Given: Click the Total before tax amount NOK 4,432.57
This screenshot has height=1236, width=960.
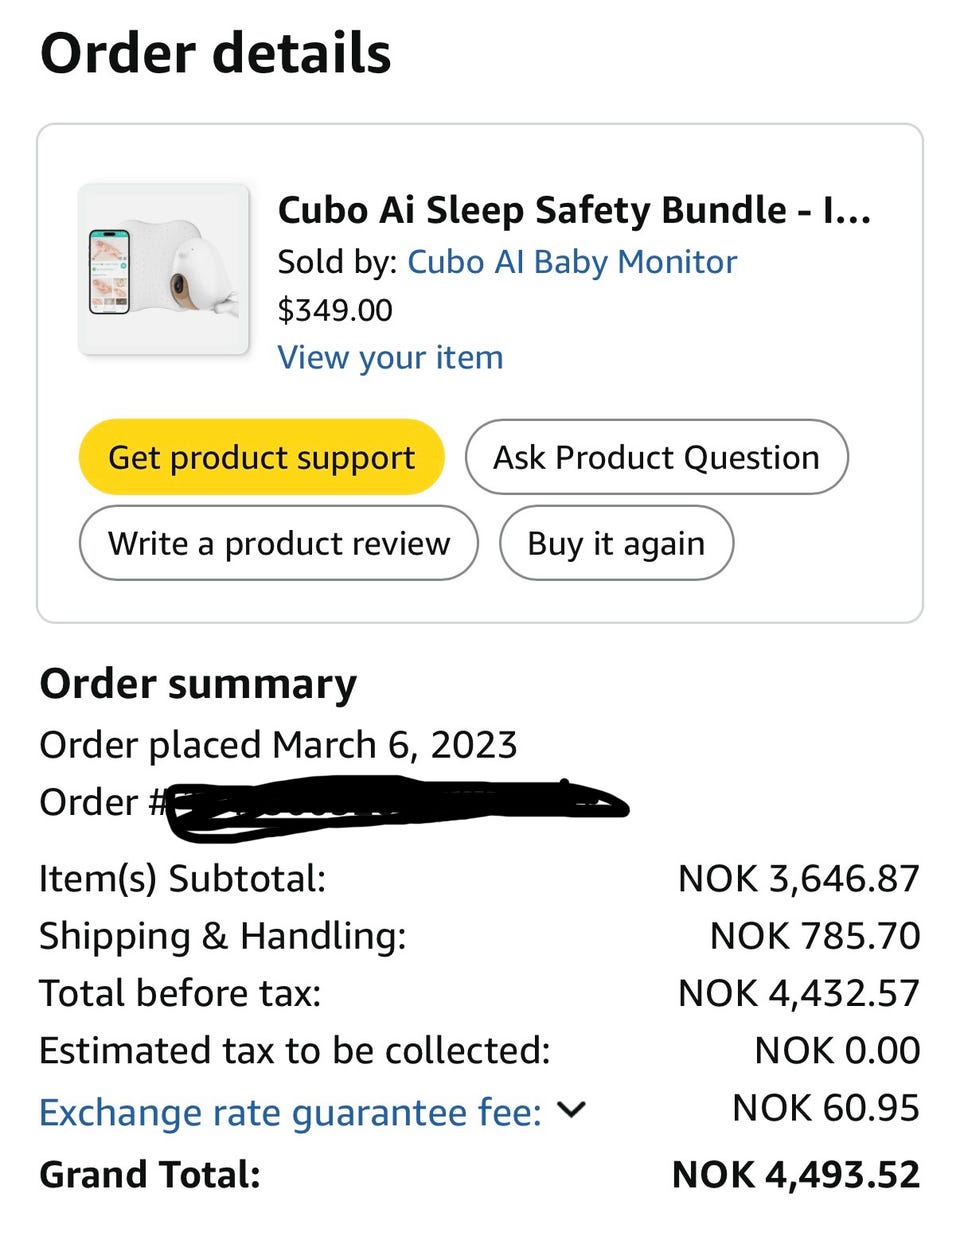Looking at the screenshot, I should tap(798, 993).
